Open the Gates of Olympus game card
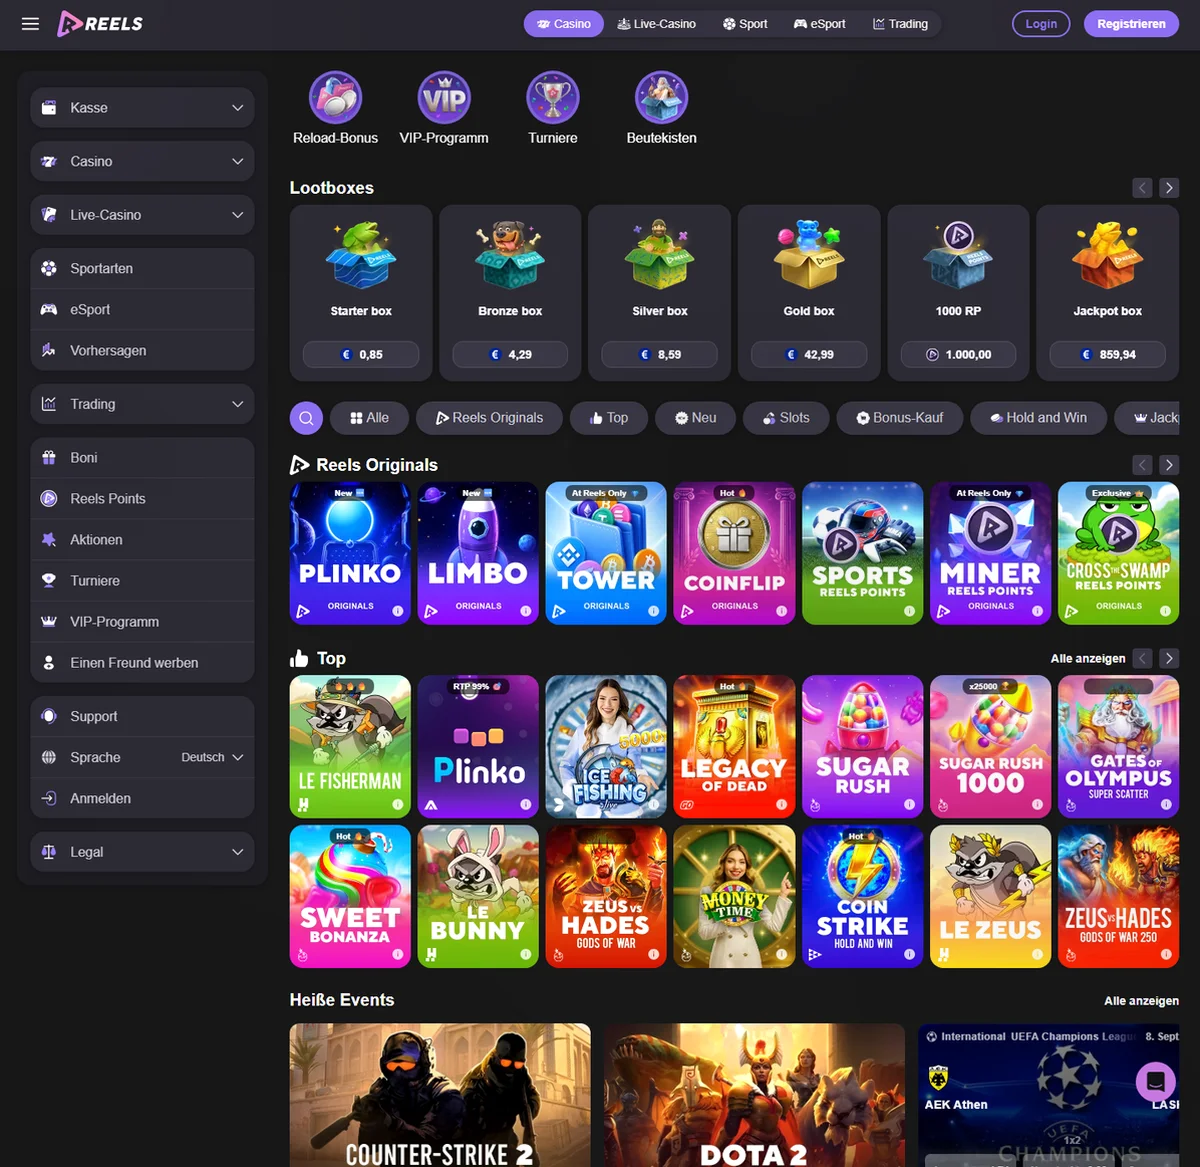1200x1167 pixels. [1118, 746]
